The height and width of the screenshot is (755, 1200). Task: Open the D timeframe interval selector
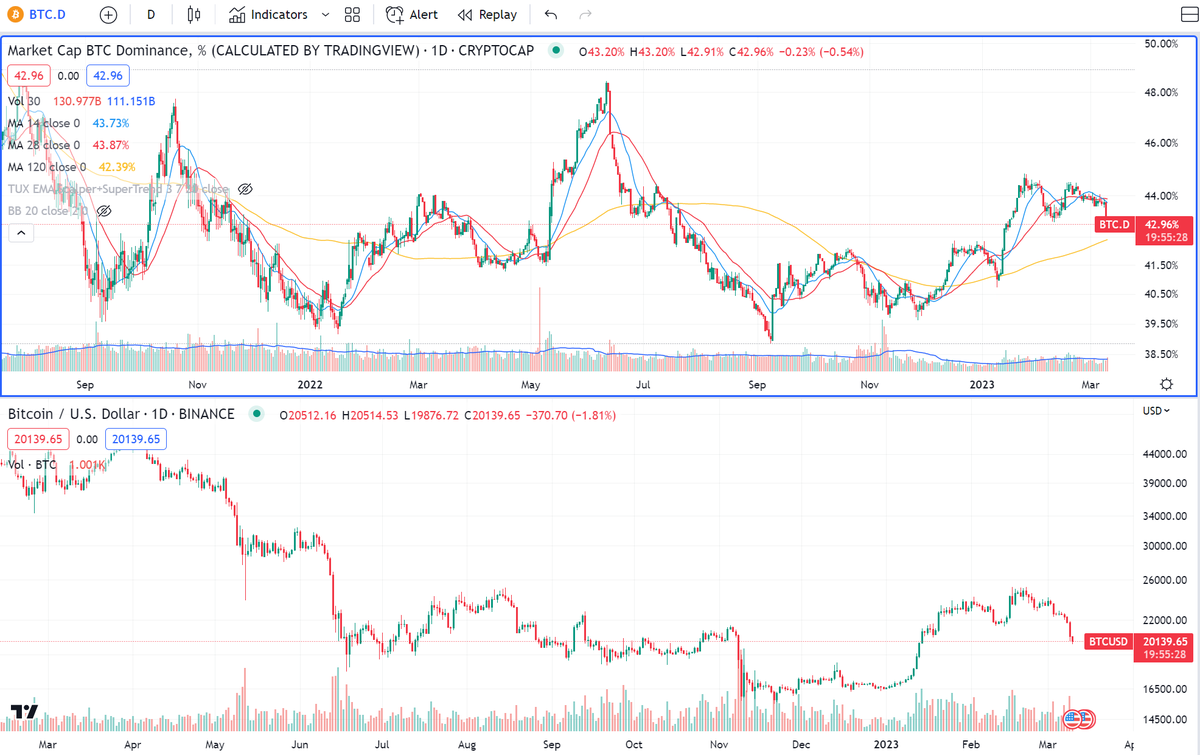151,15
